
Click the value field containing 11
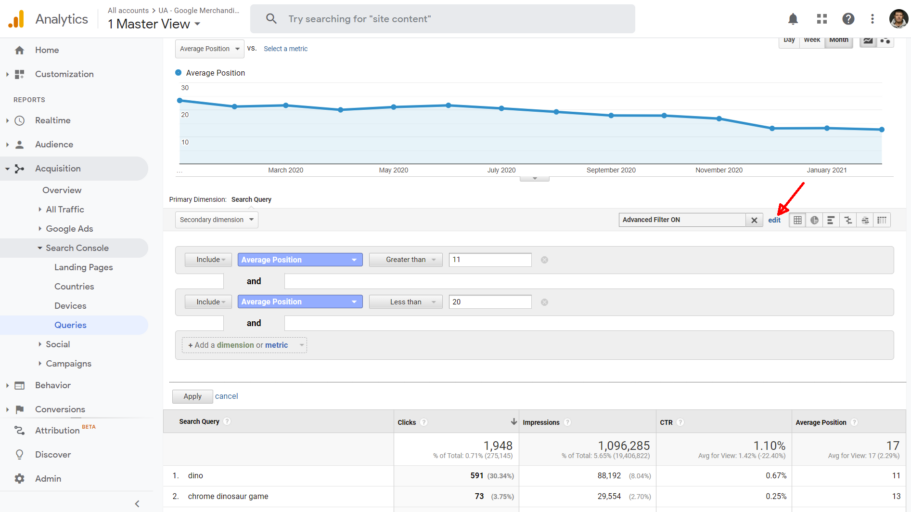click(x=490, y=260)
